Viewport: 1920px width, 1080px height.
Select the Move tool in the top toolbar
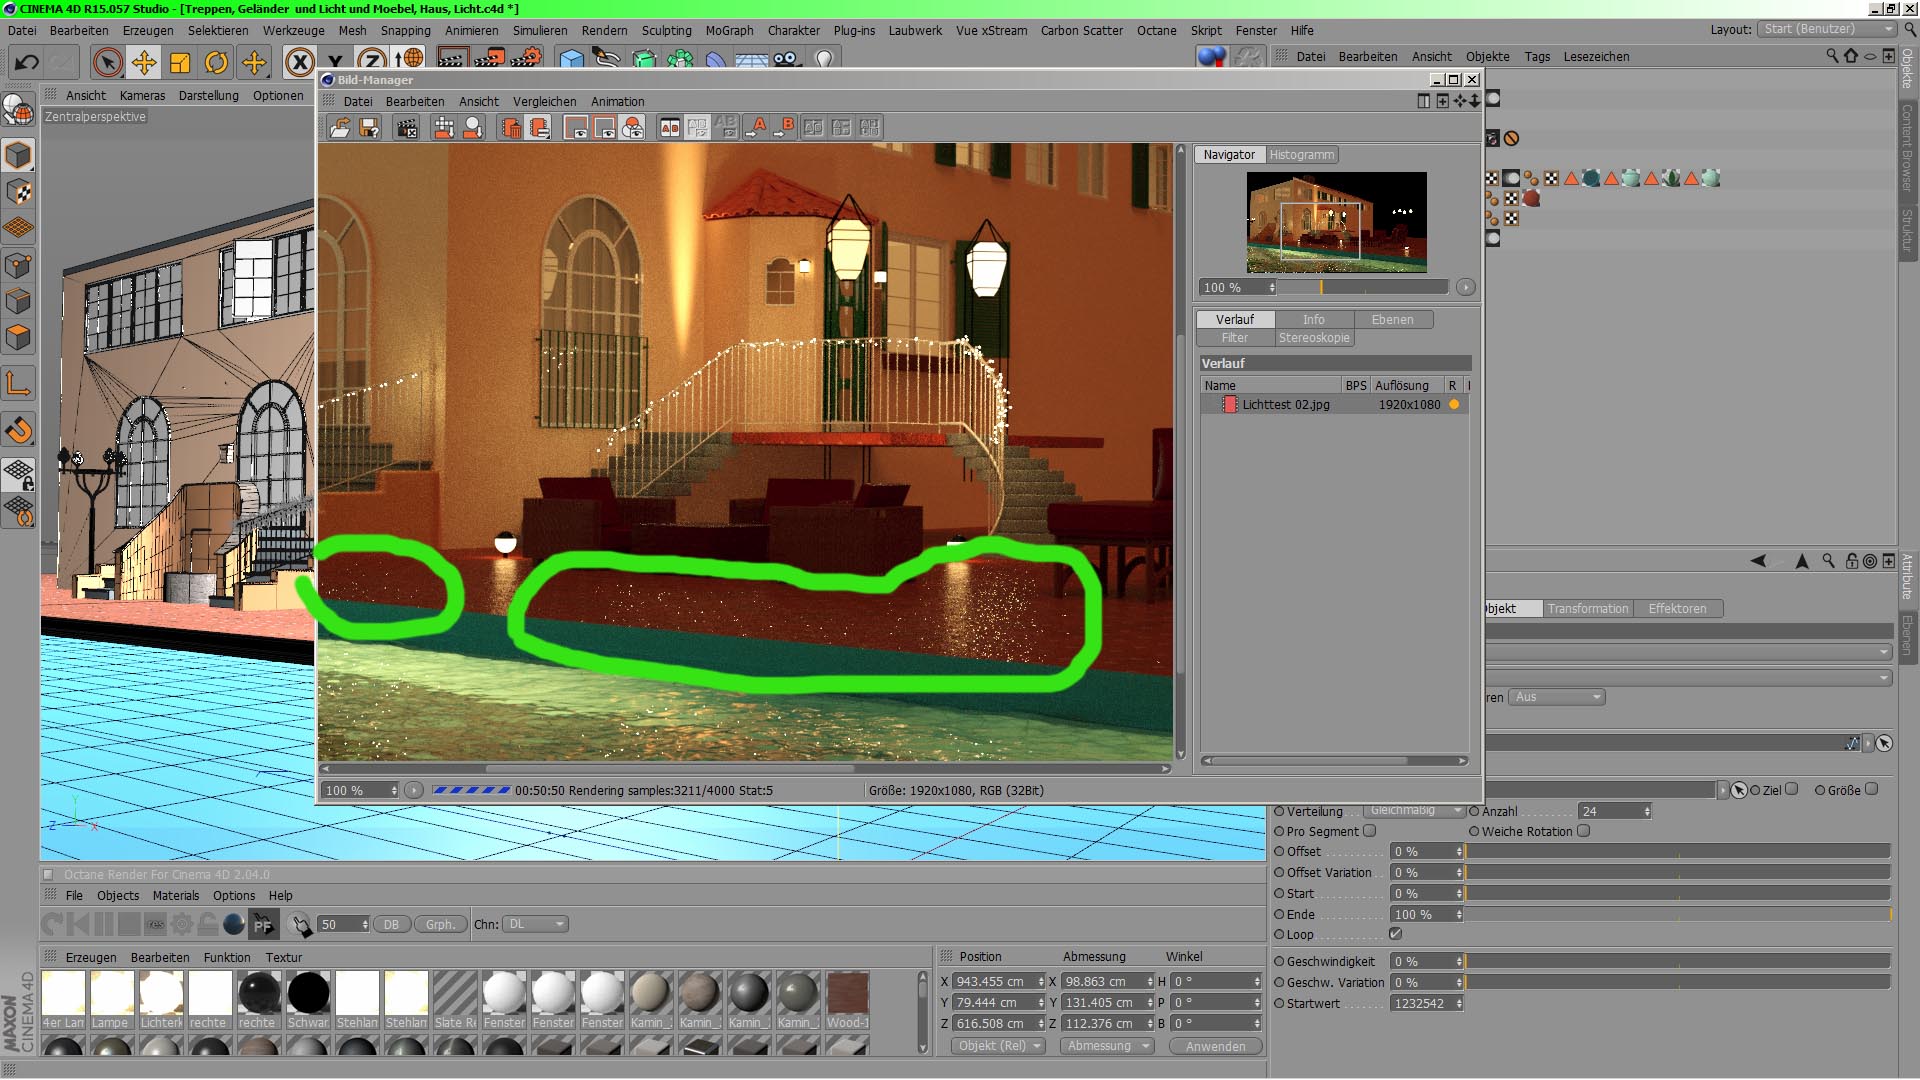pyautogui.click(x=144, y=63)
